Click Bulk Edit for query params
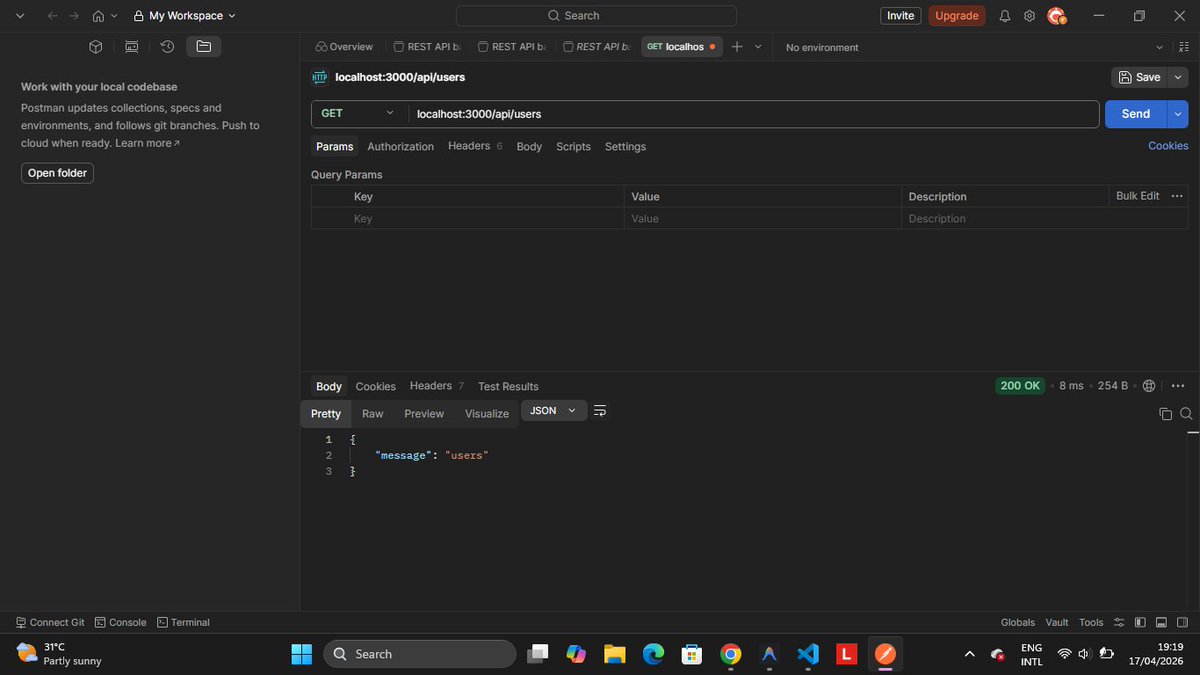 pyautogui.click(x=1138, y=196)
